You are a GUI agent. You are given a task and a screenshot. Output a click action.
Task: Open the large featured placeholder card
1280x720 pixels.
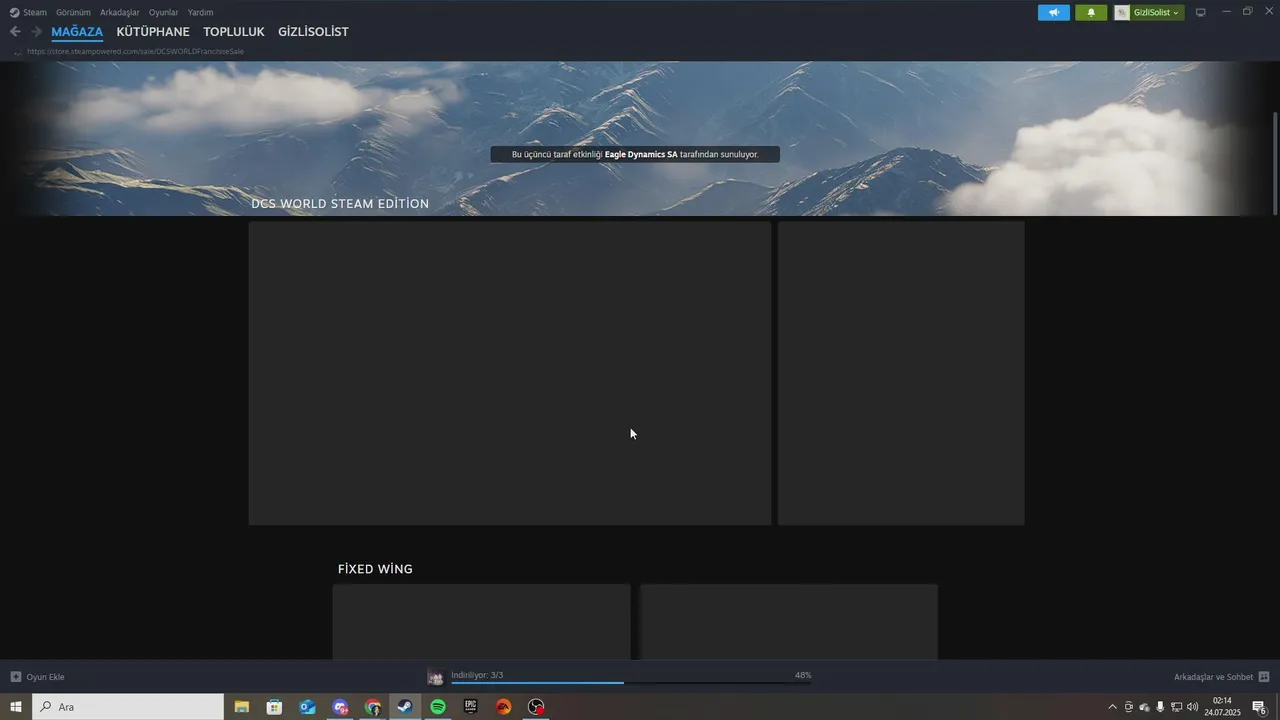click(510, 373)
